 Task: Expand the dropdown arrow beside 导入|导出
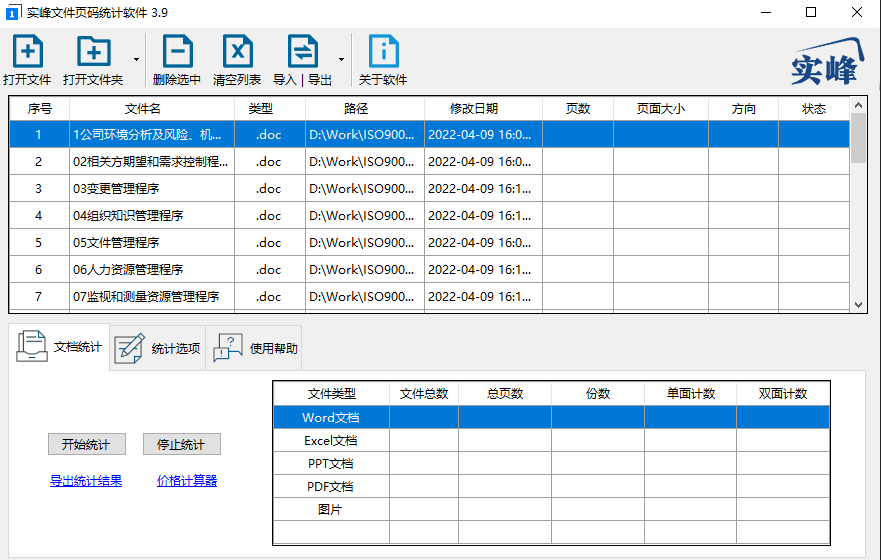(341, 60)
